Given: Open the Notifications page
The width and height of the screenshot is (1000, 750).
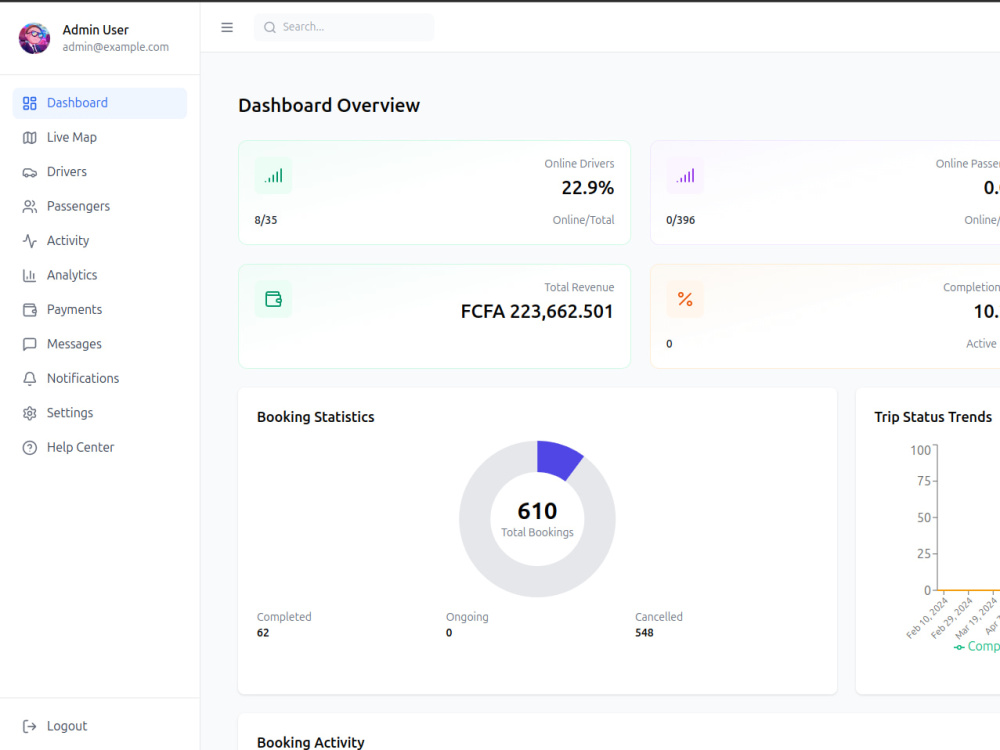Looking at the screenshot, I should 99,379.
